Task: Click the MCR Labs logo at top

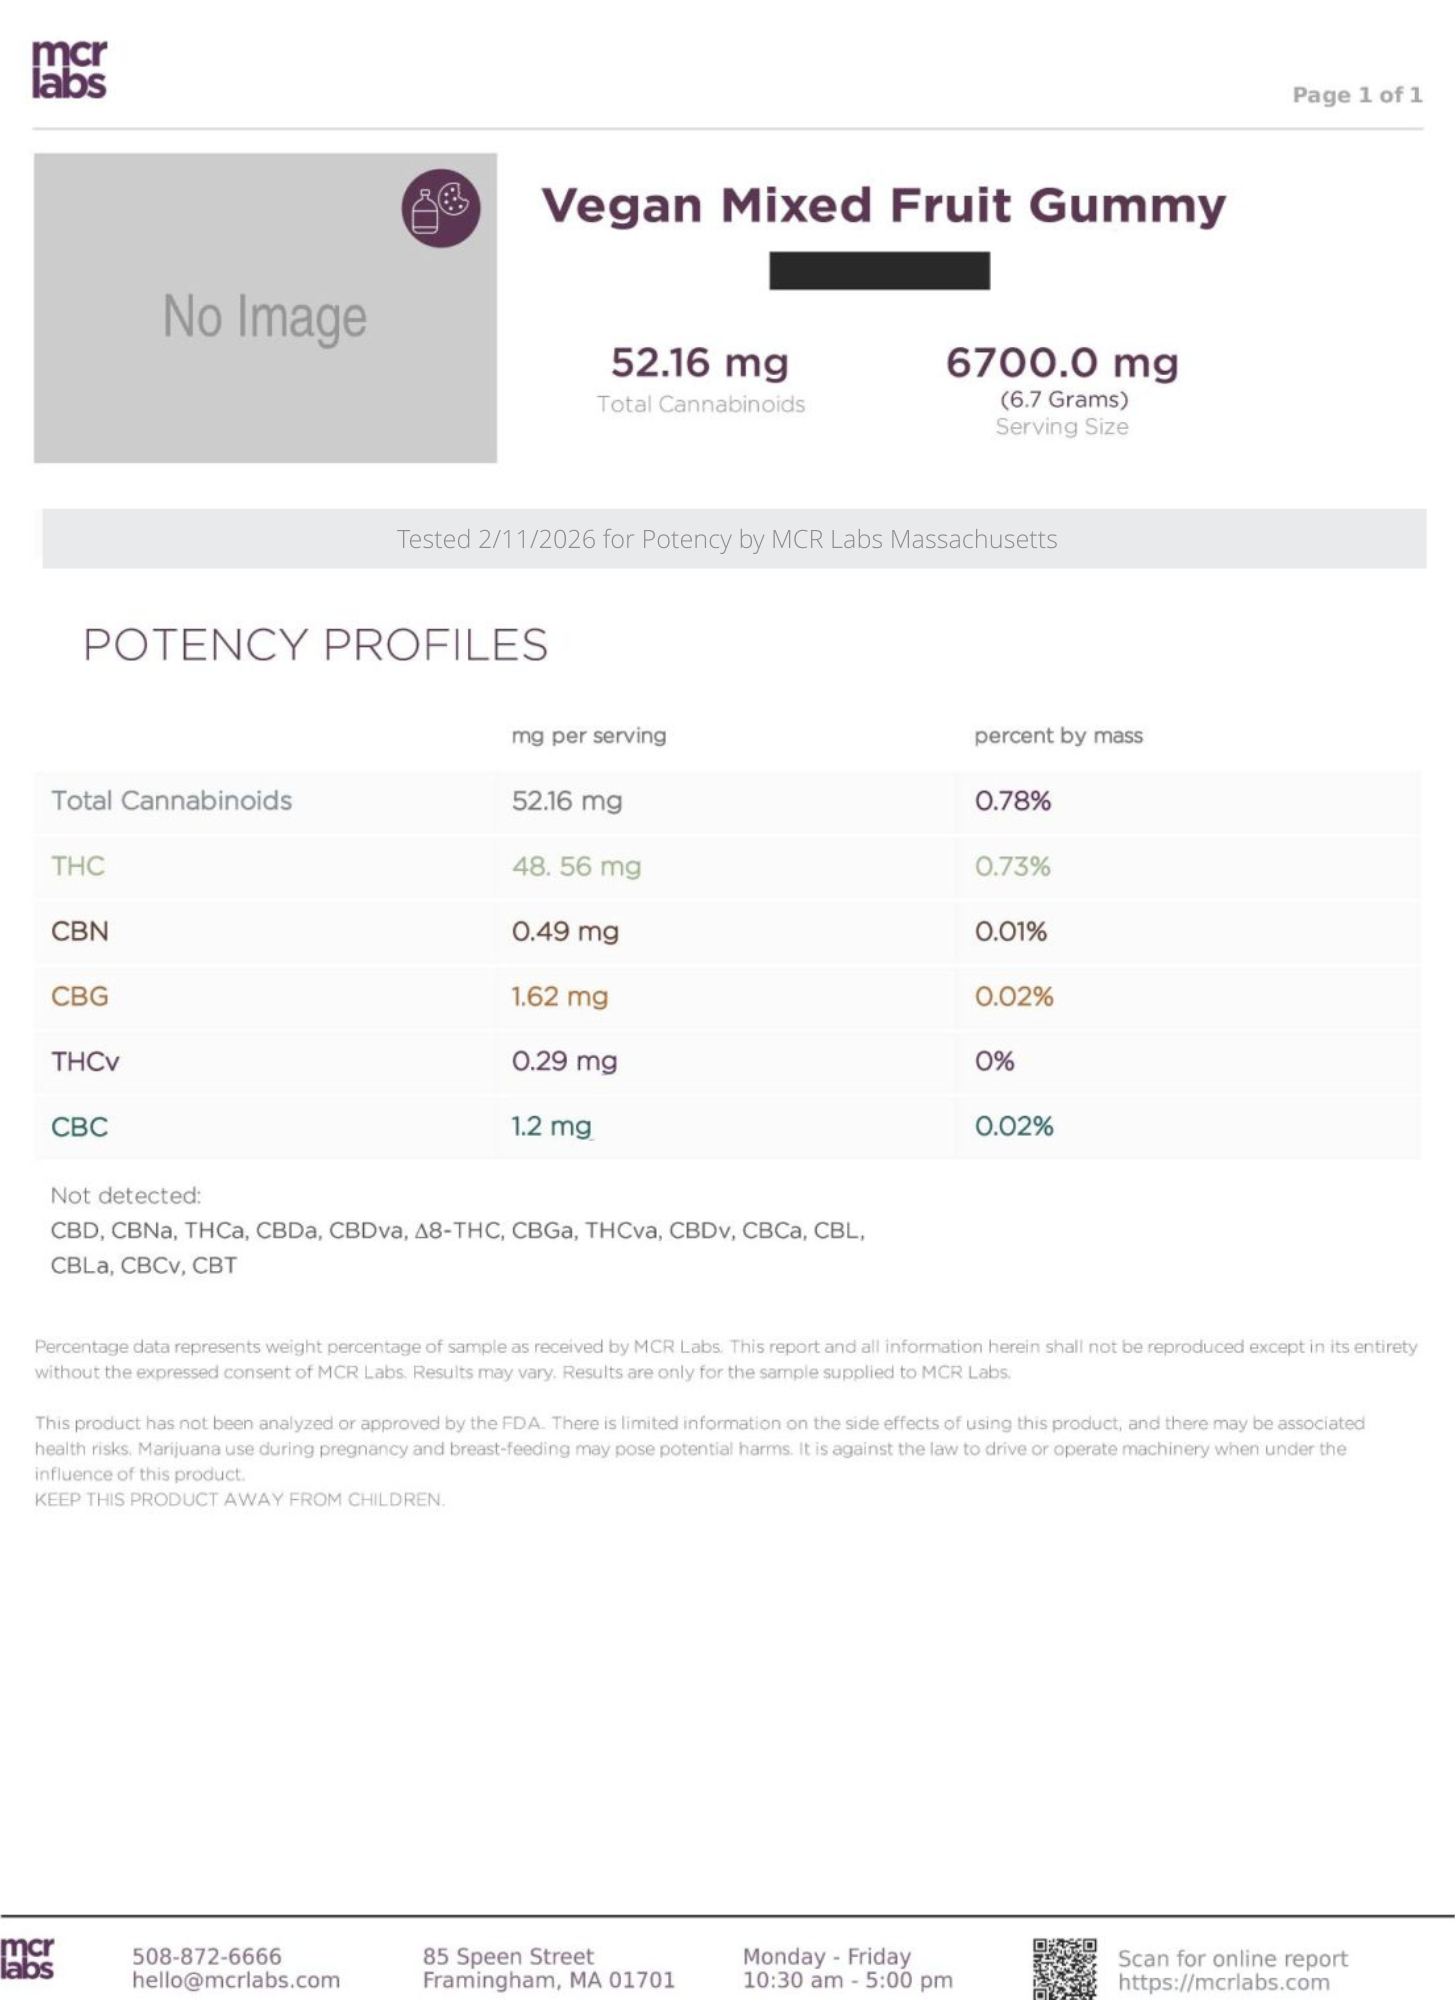Action: coord(69,70)
